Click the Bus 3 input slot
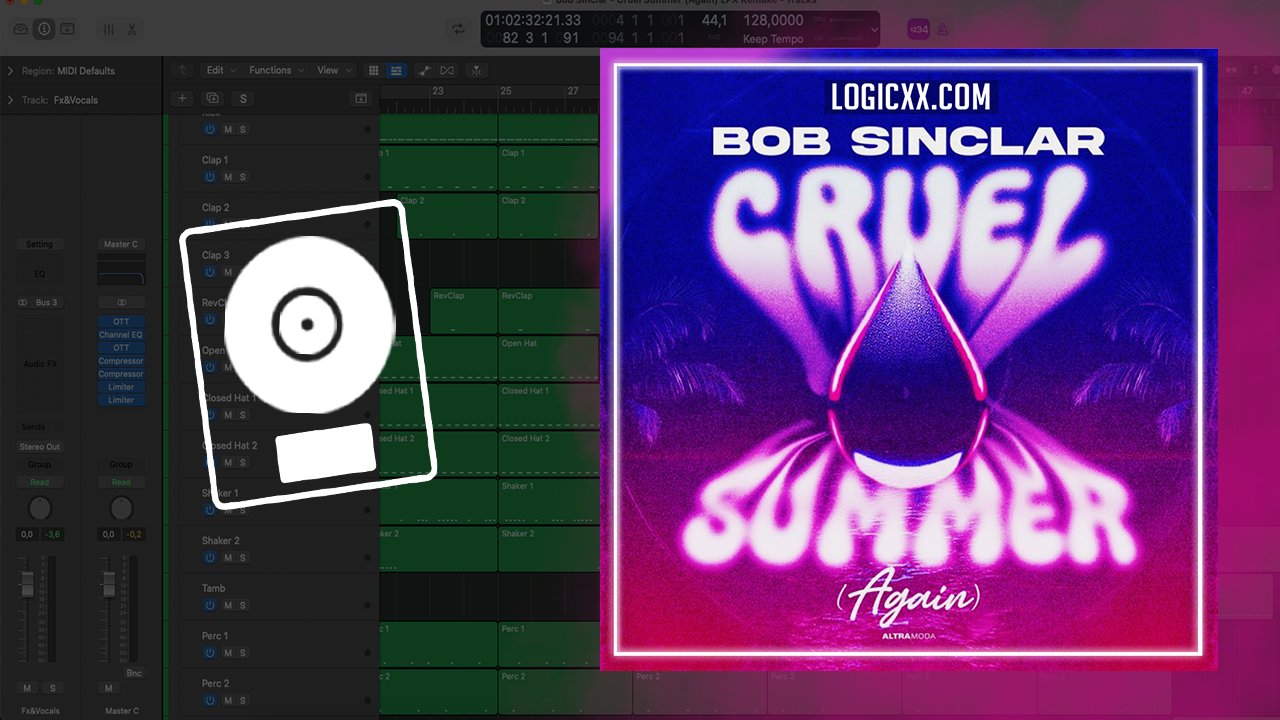1280x720 pixels. [47, 302]
